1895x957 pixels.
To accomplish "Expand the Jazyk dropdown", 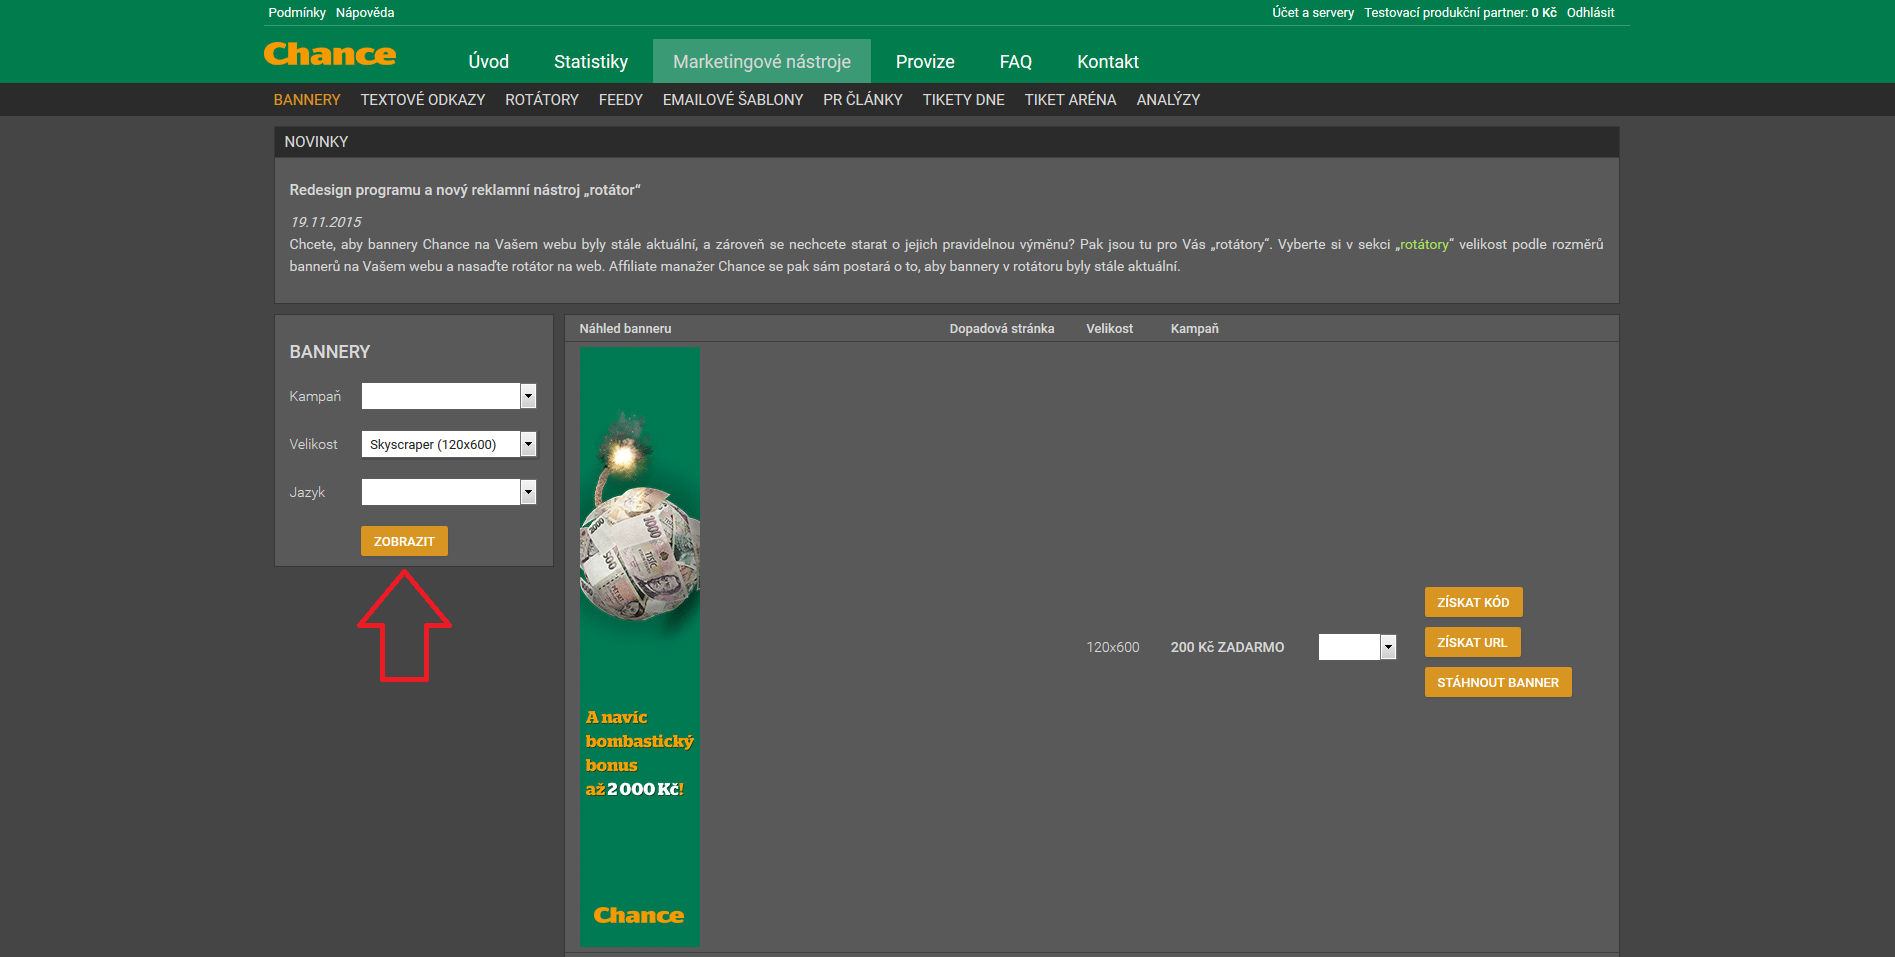I will click(449, 492).
